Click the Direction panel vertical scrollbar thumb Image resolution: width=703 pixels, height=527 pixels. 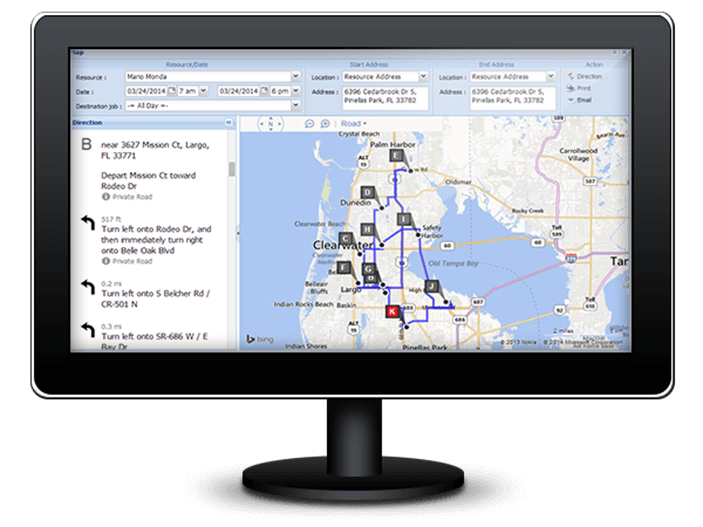[x=232, y=169]
